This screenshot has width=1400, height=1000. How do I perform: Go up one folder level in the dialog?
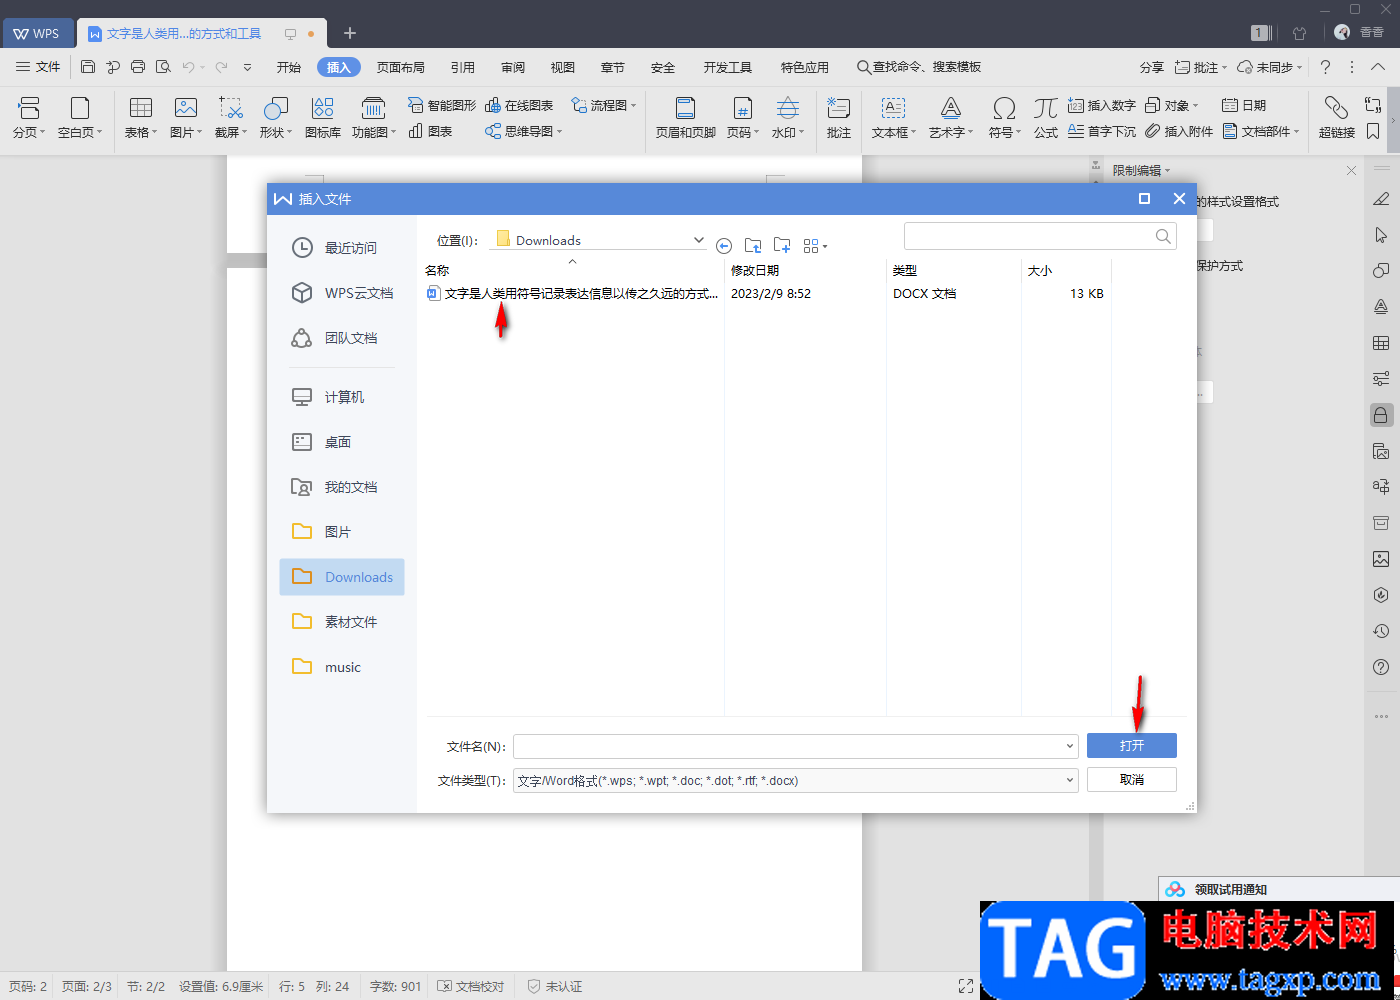753,245
